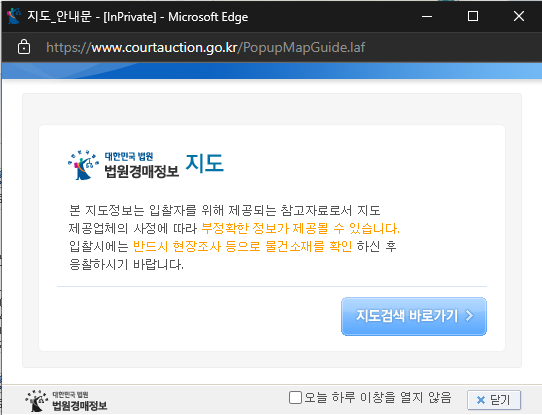Click the text 응찰하시기 바랍니다.
The width and height of the screenshot is (542, 415).
126,264
